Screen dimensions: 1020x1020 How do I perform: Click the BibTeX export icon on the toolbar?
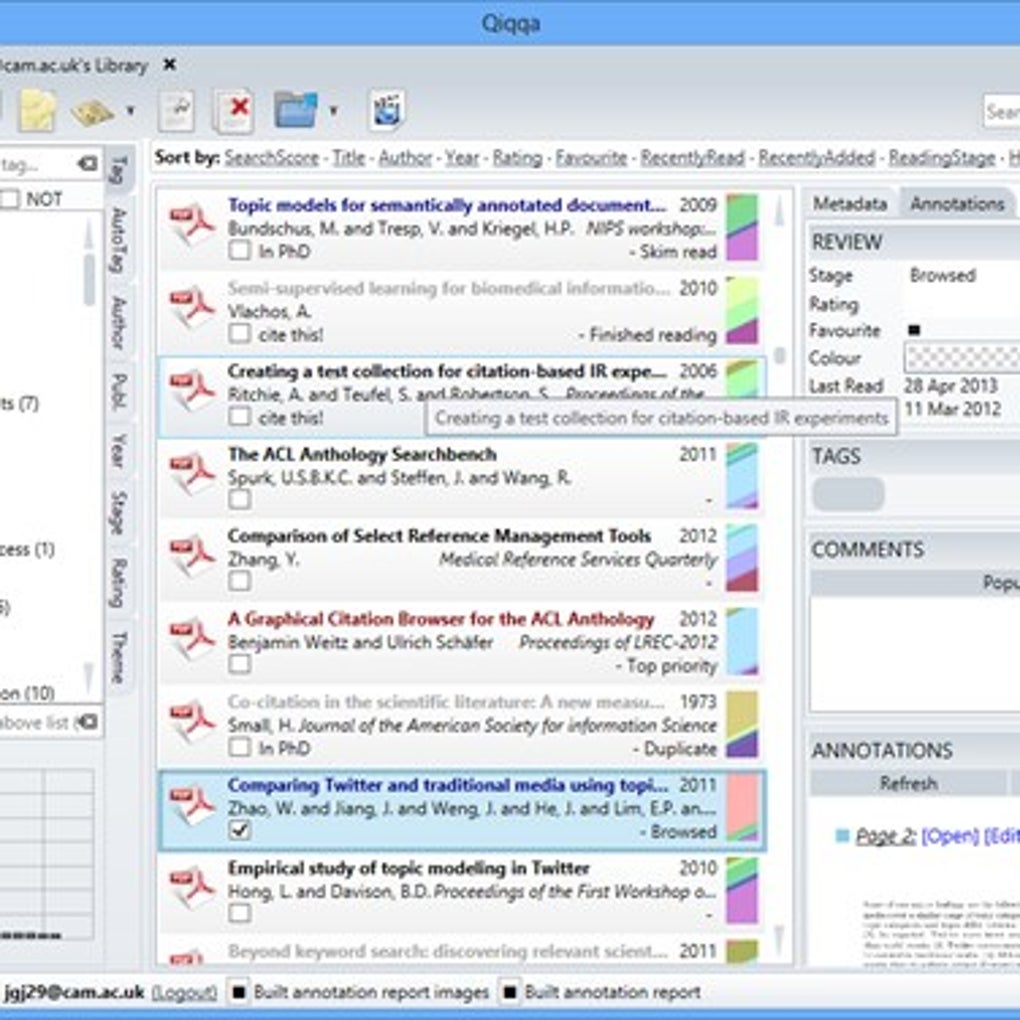385,110
